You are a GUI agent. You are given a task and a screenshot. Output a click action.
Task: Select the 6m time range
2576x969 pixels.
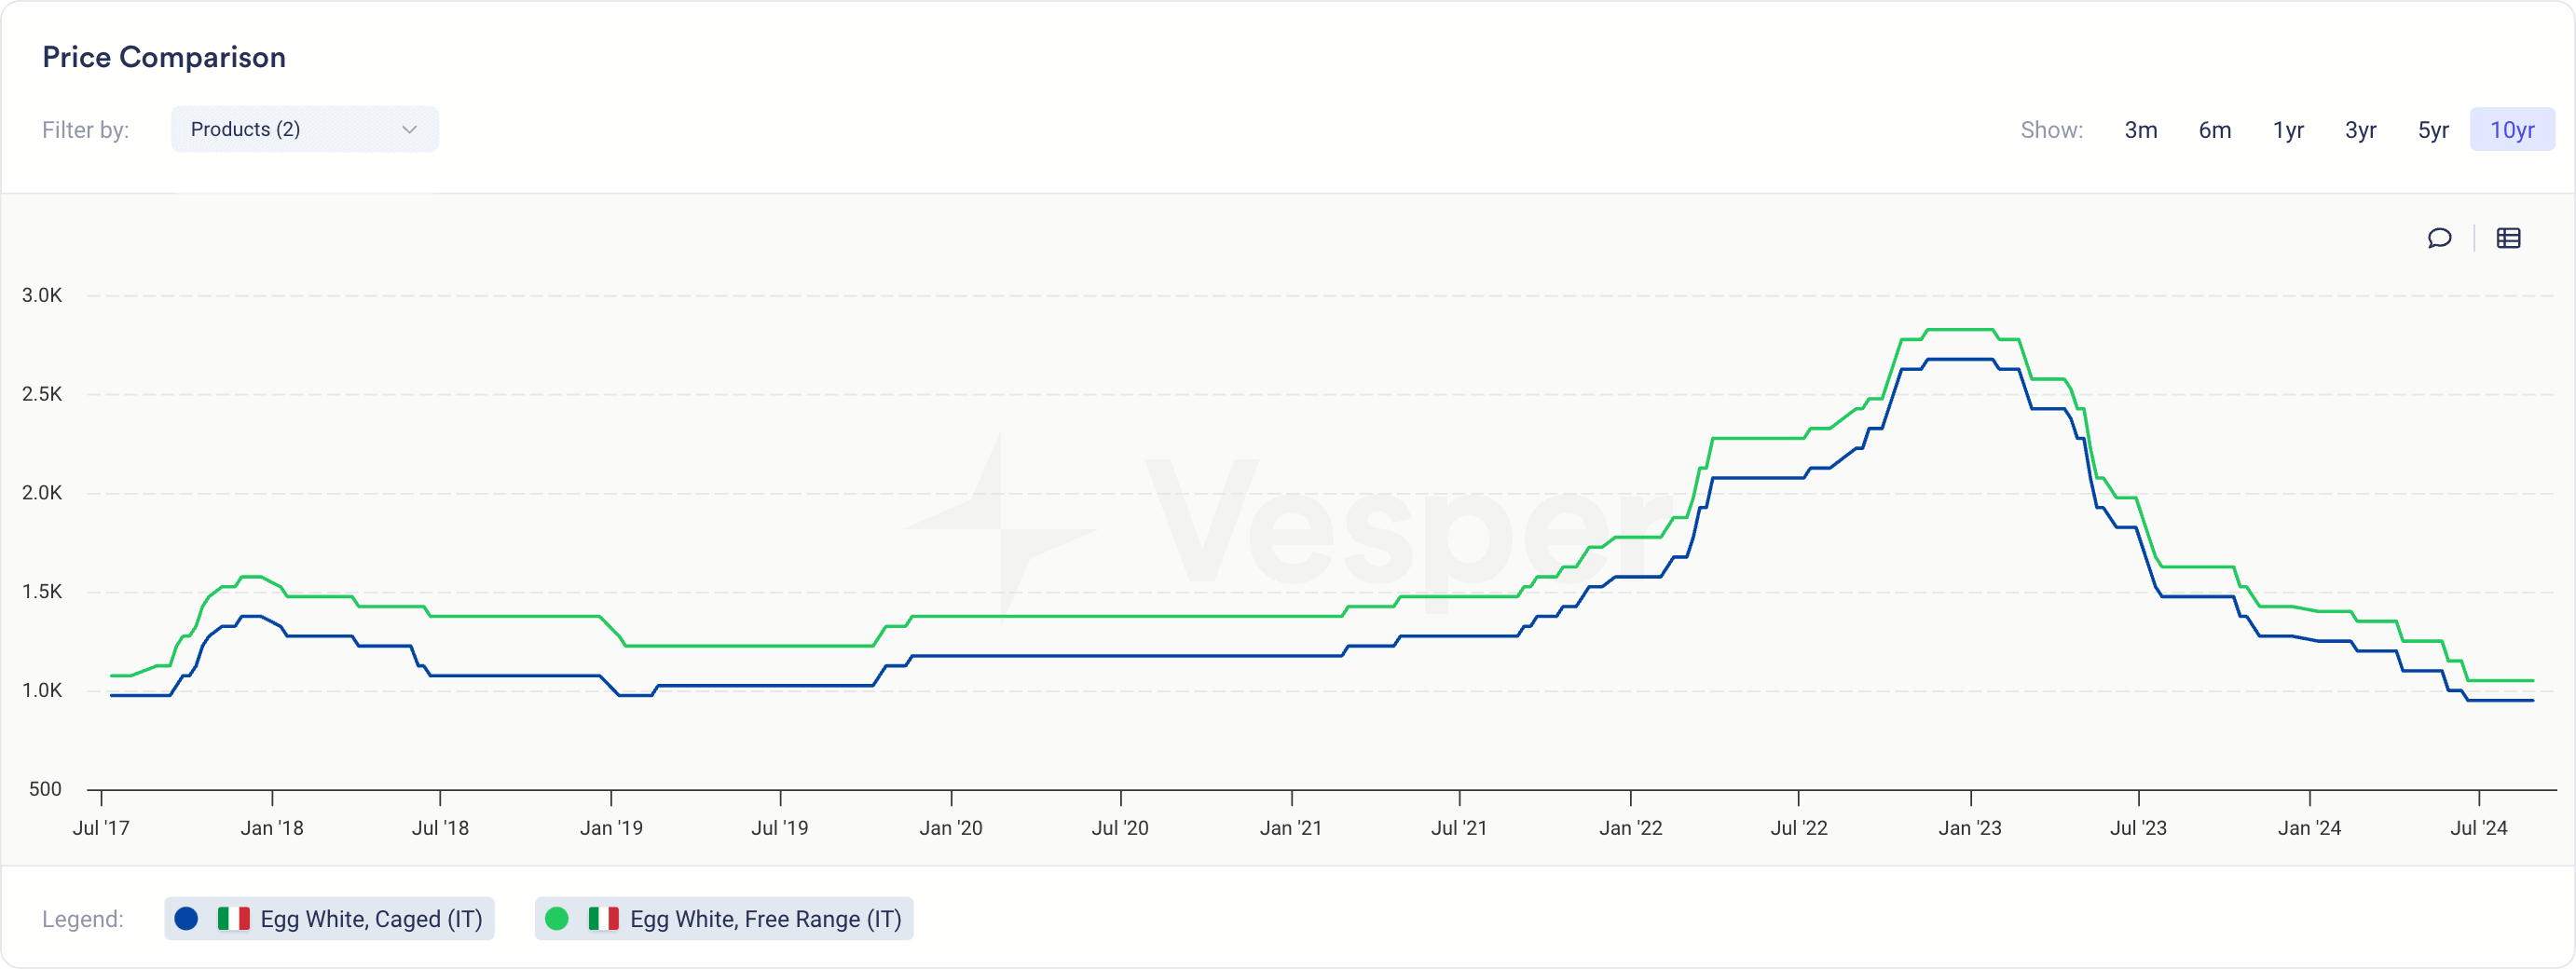pyautogui.click(x=2214, y=130)
